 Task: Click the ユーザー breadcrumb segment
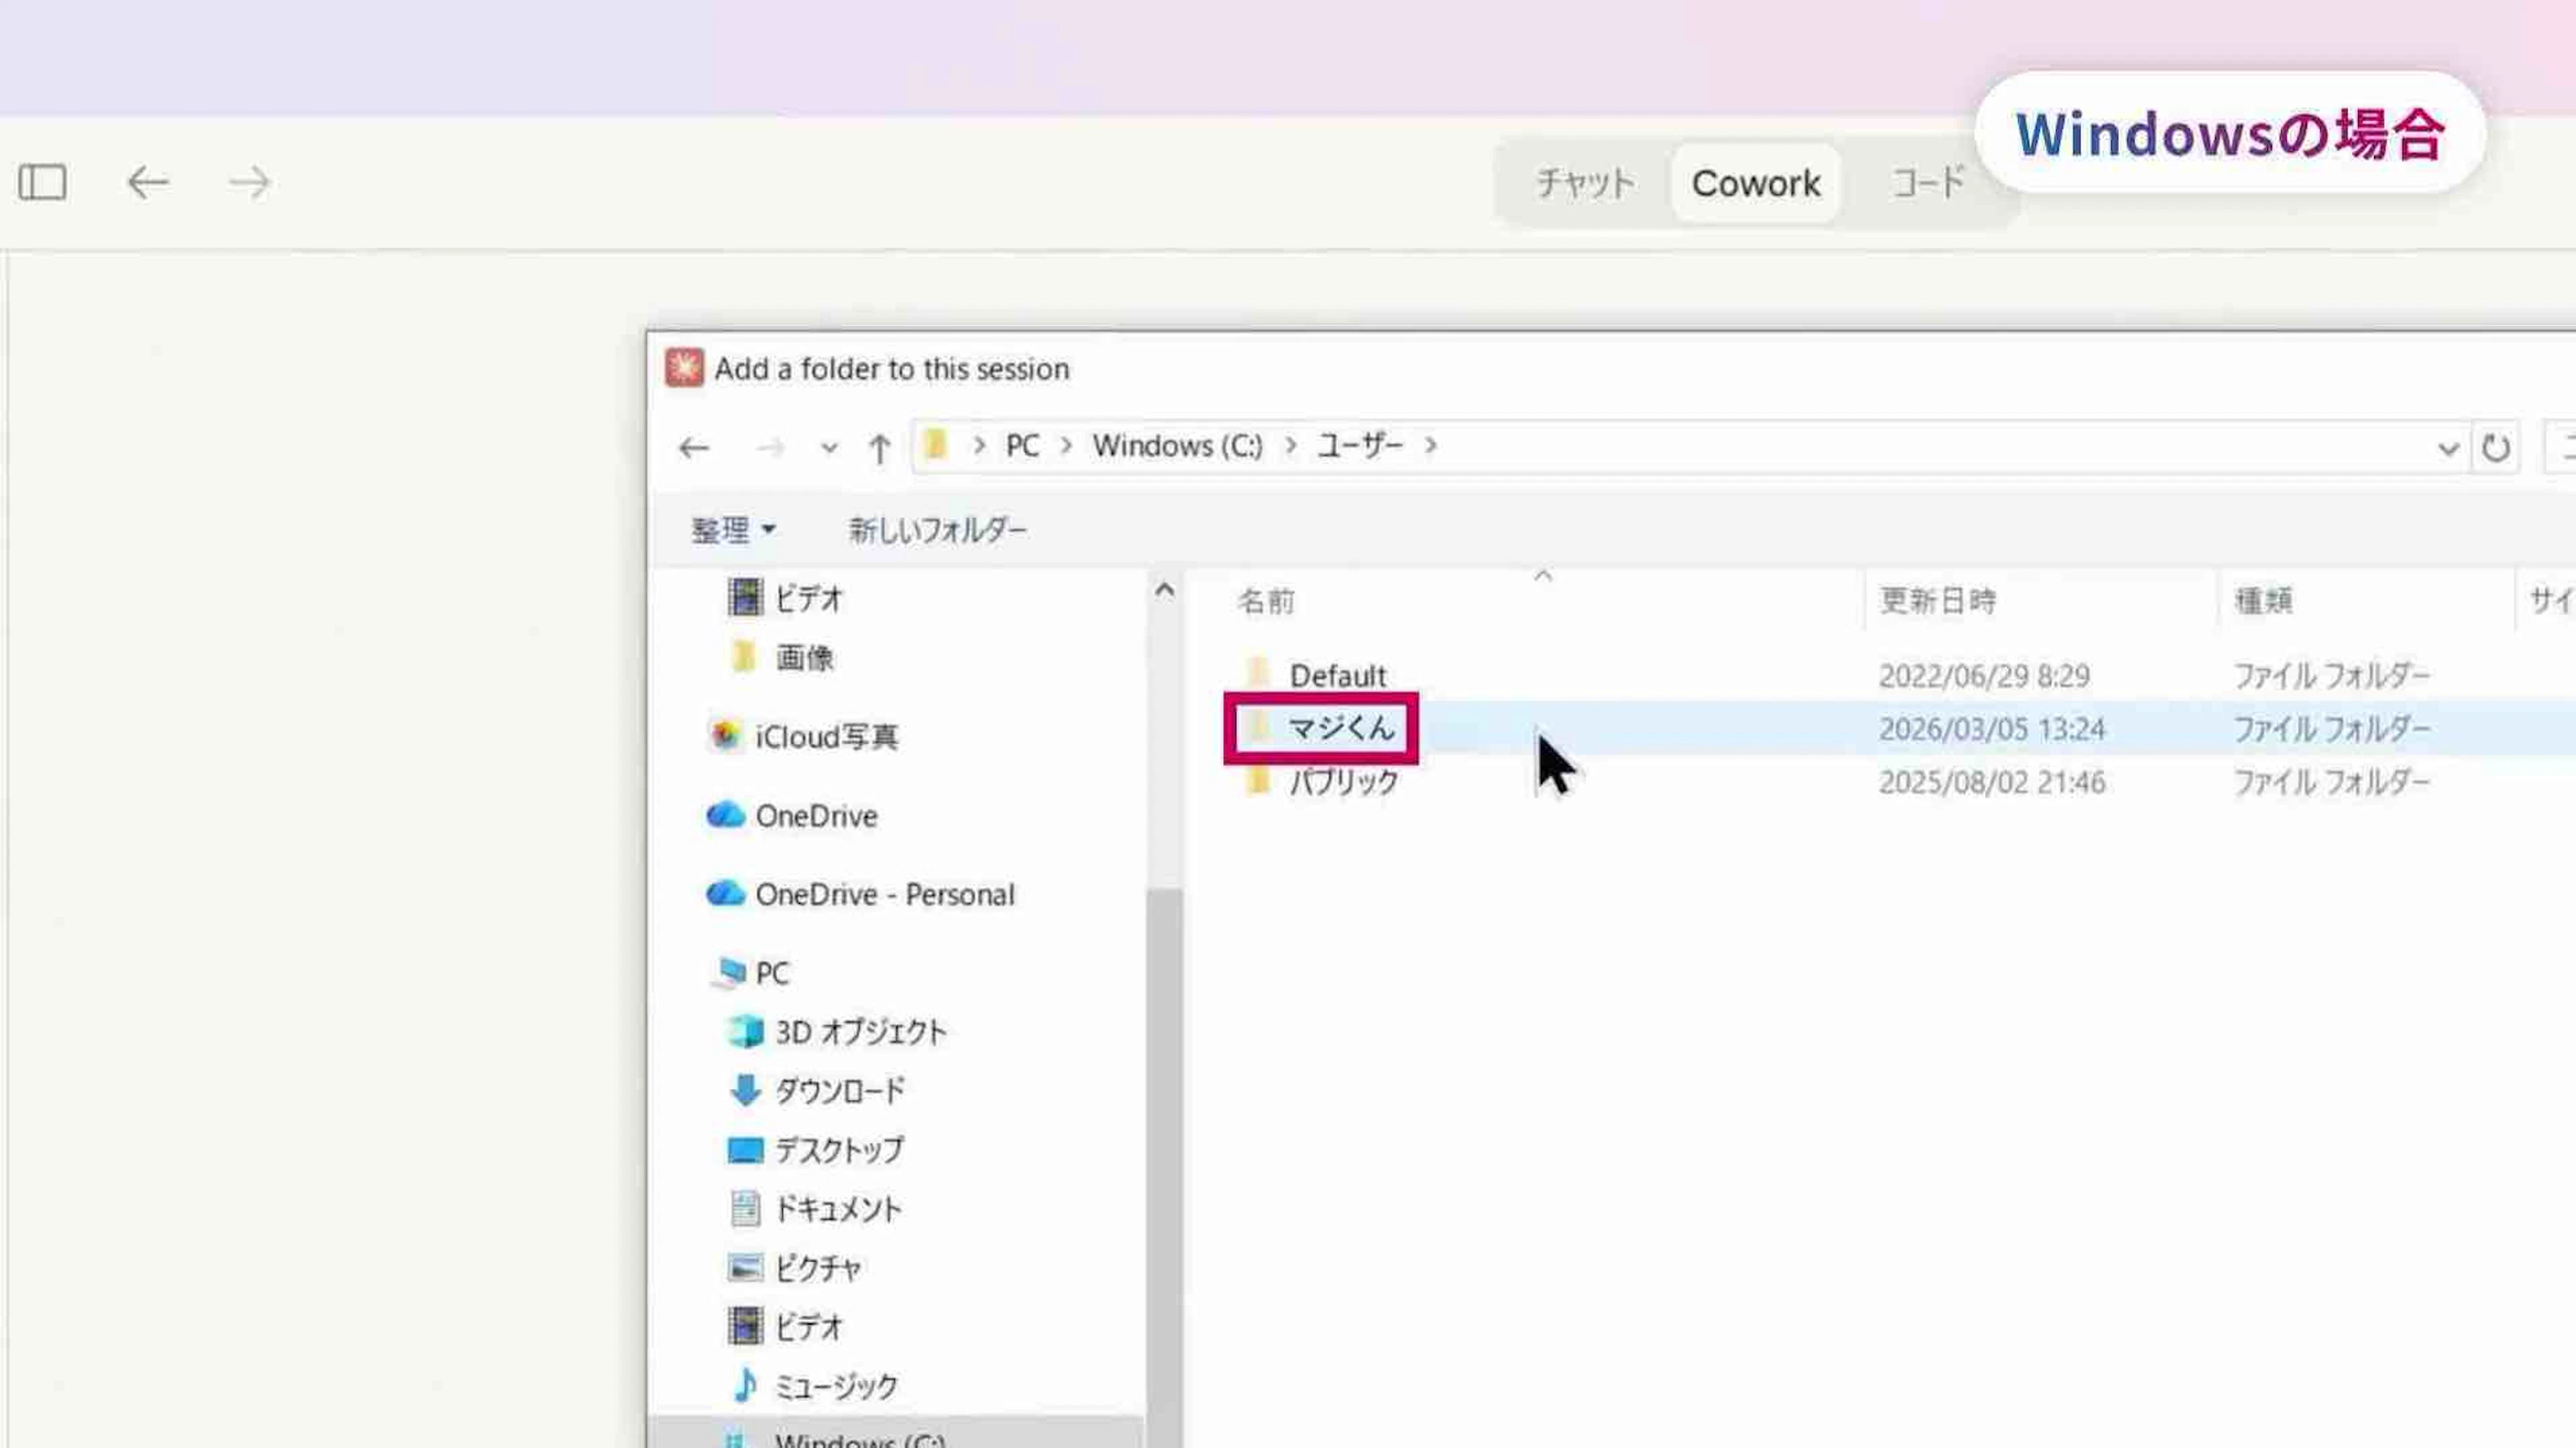(1359, 446)
